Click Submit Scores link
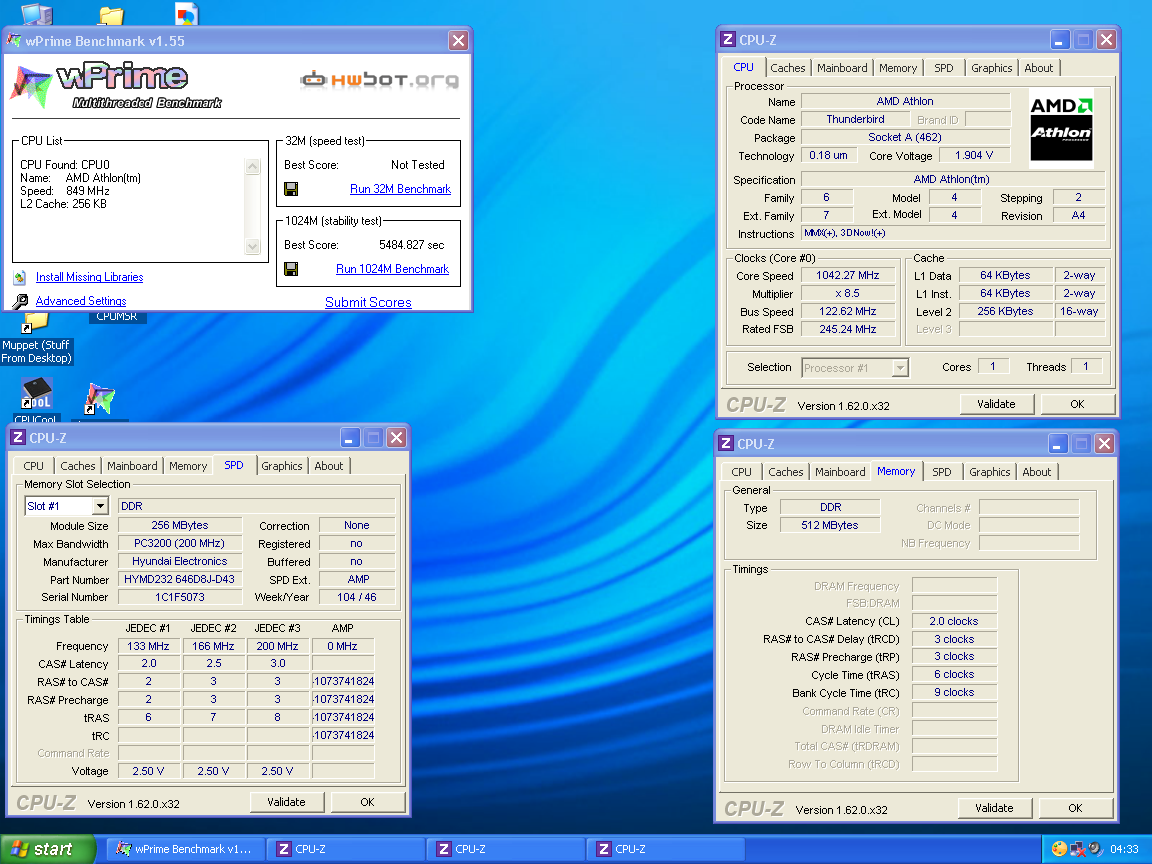1152x864 pixels. click(x=368, y=302)
